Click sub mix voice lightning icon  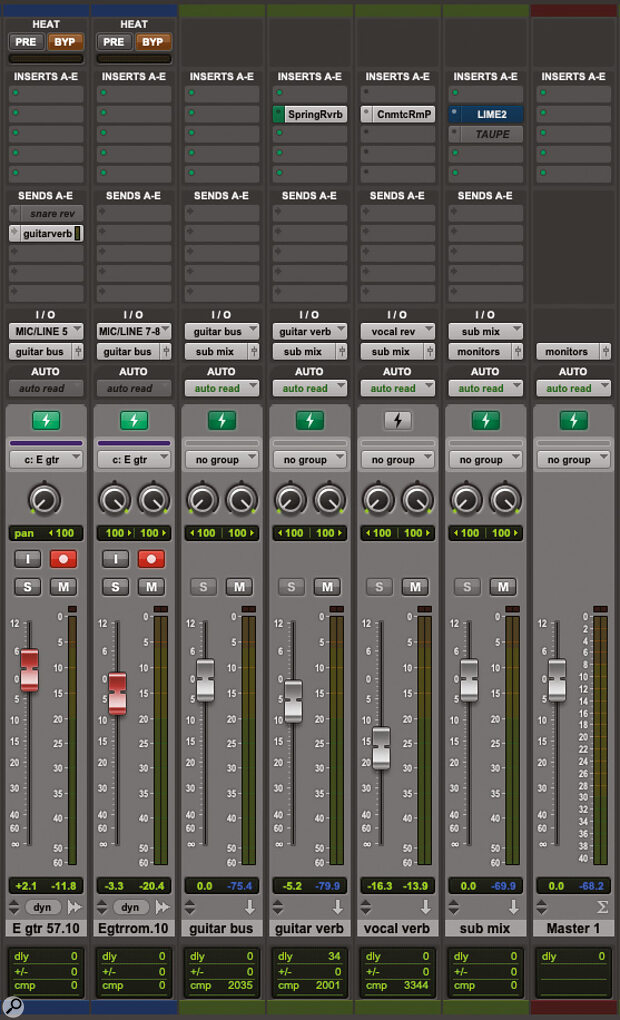[x=485, y=420]
